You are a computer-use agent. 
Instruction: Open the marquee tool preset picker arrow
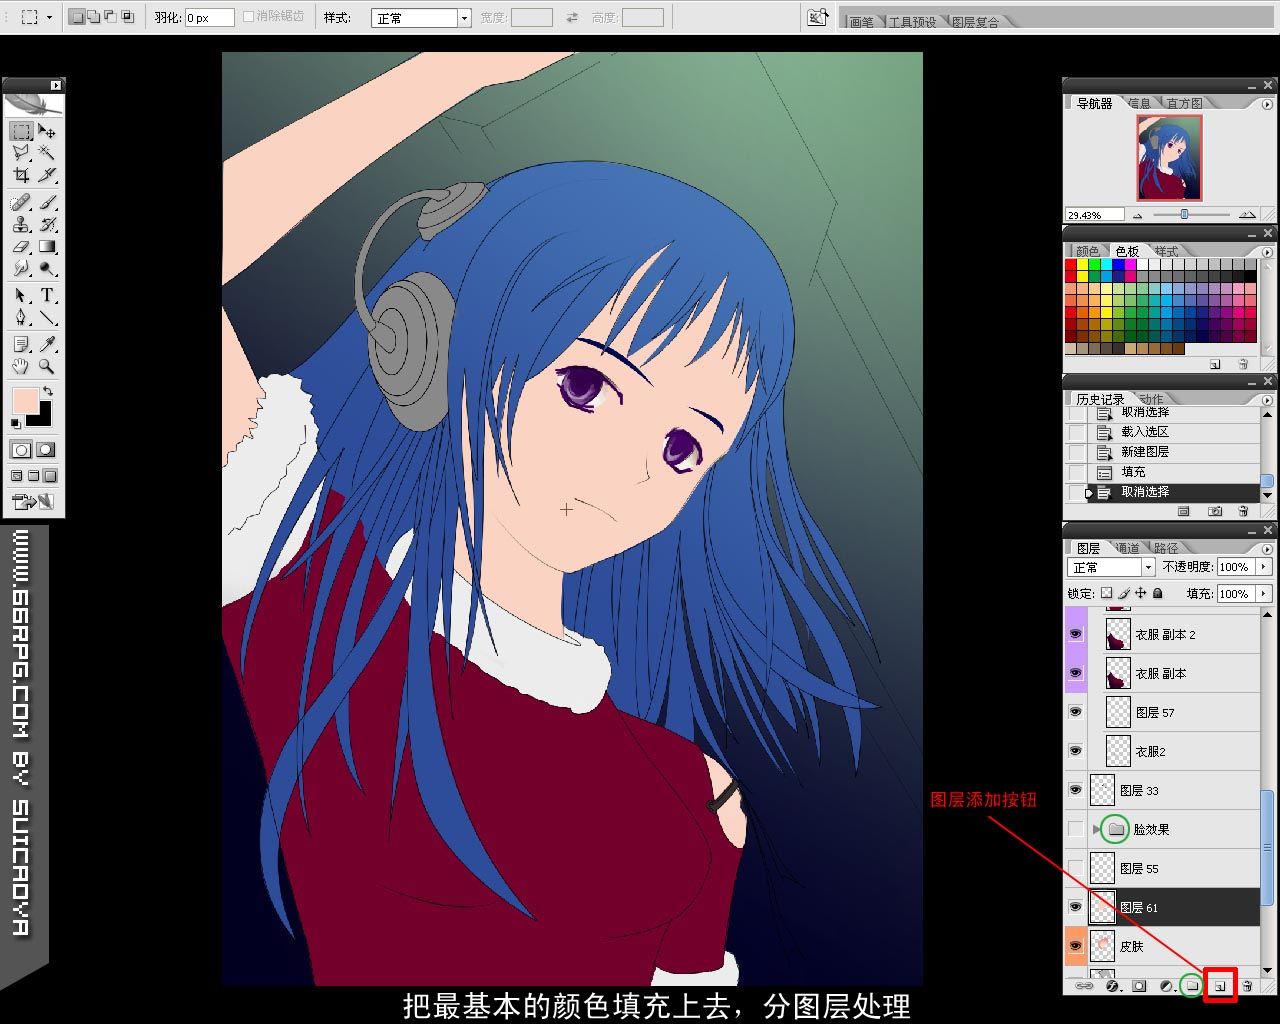pos(49,18)
